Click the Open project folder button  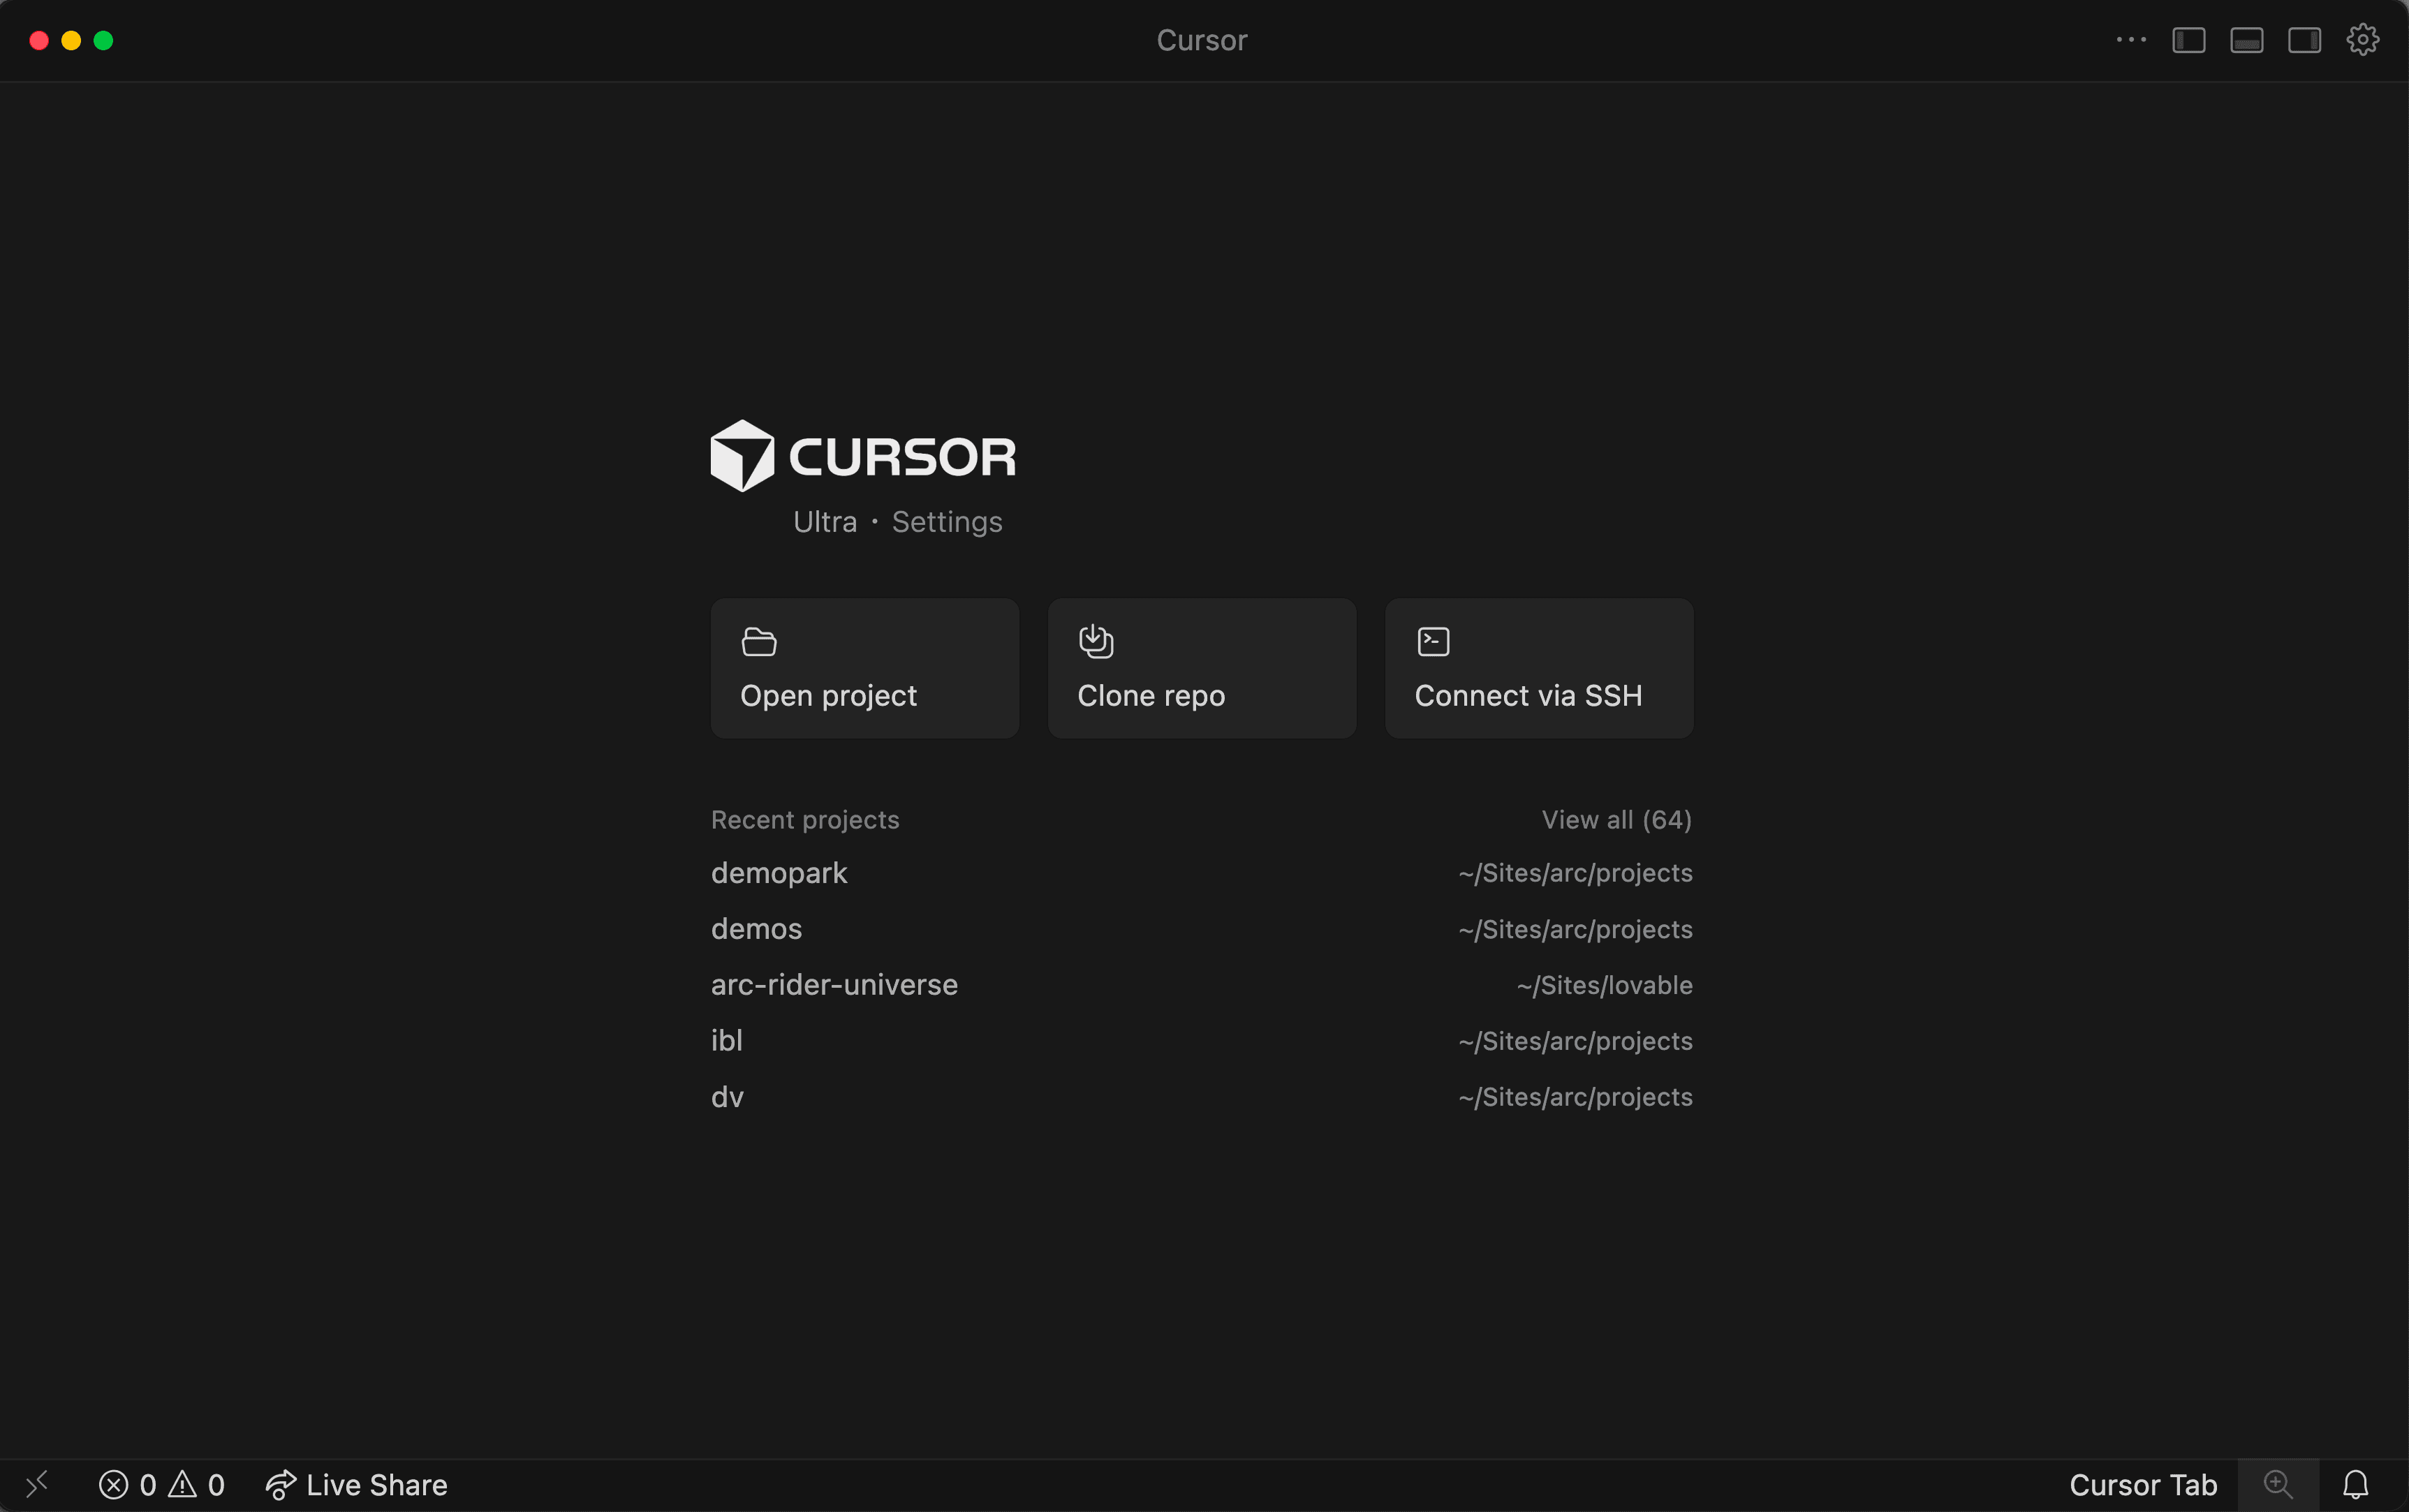(864, 668)
